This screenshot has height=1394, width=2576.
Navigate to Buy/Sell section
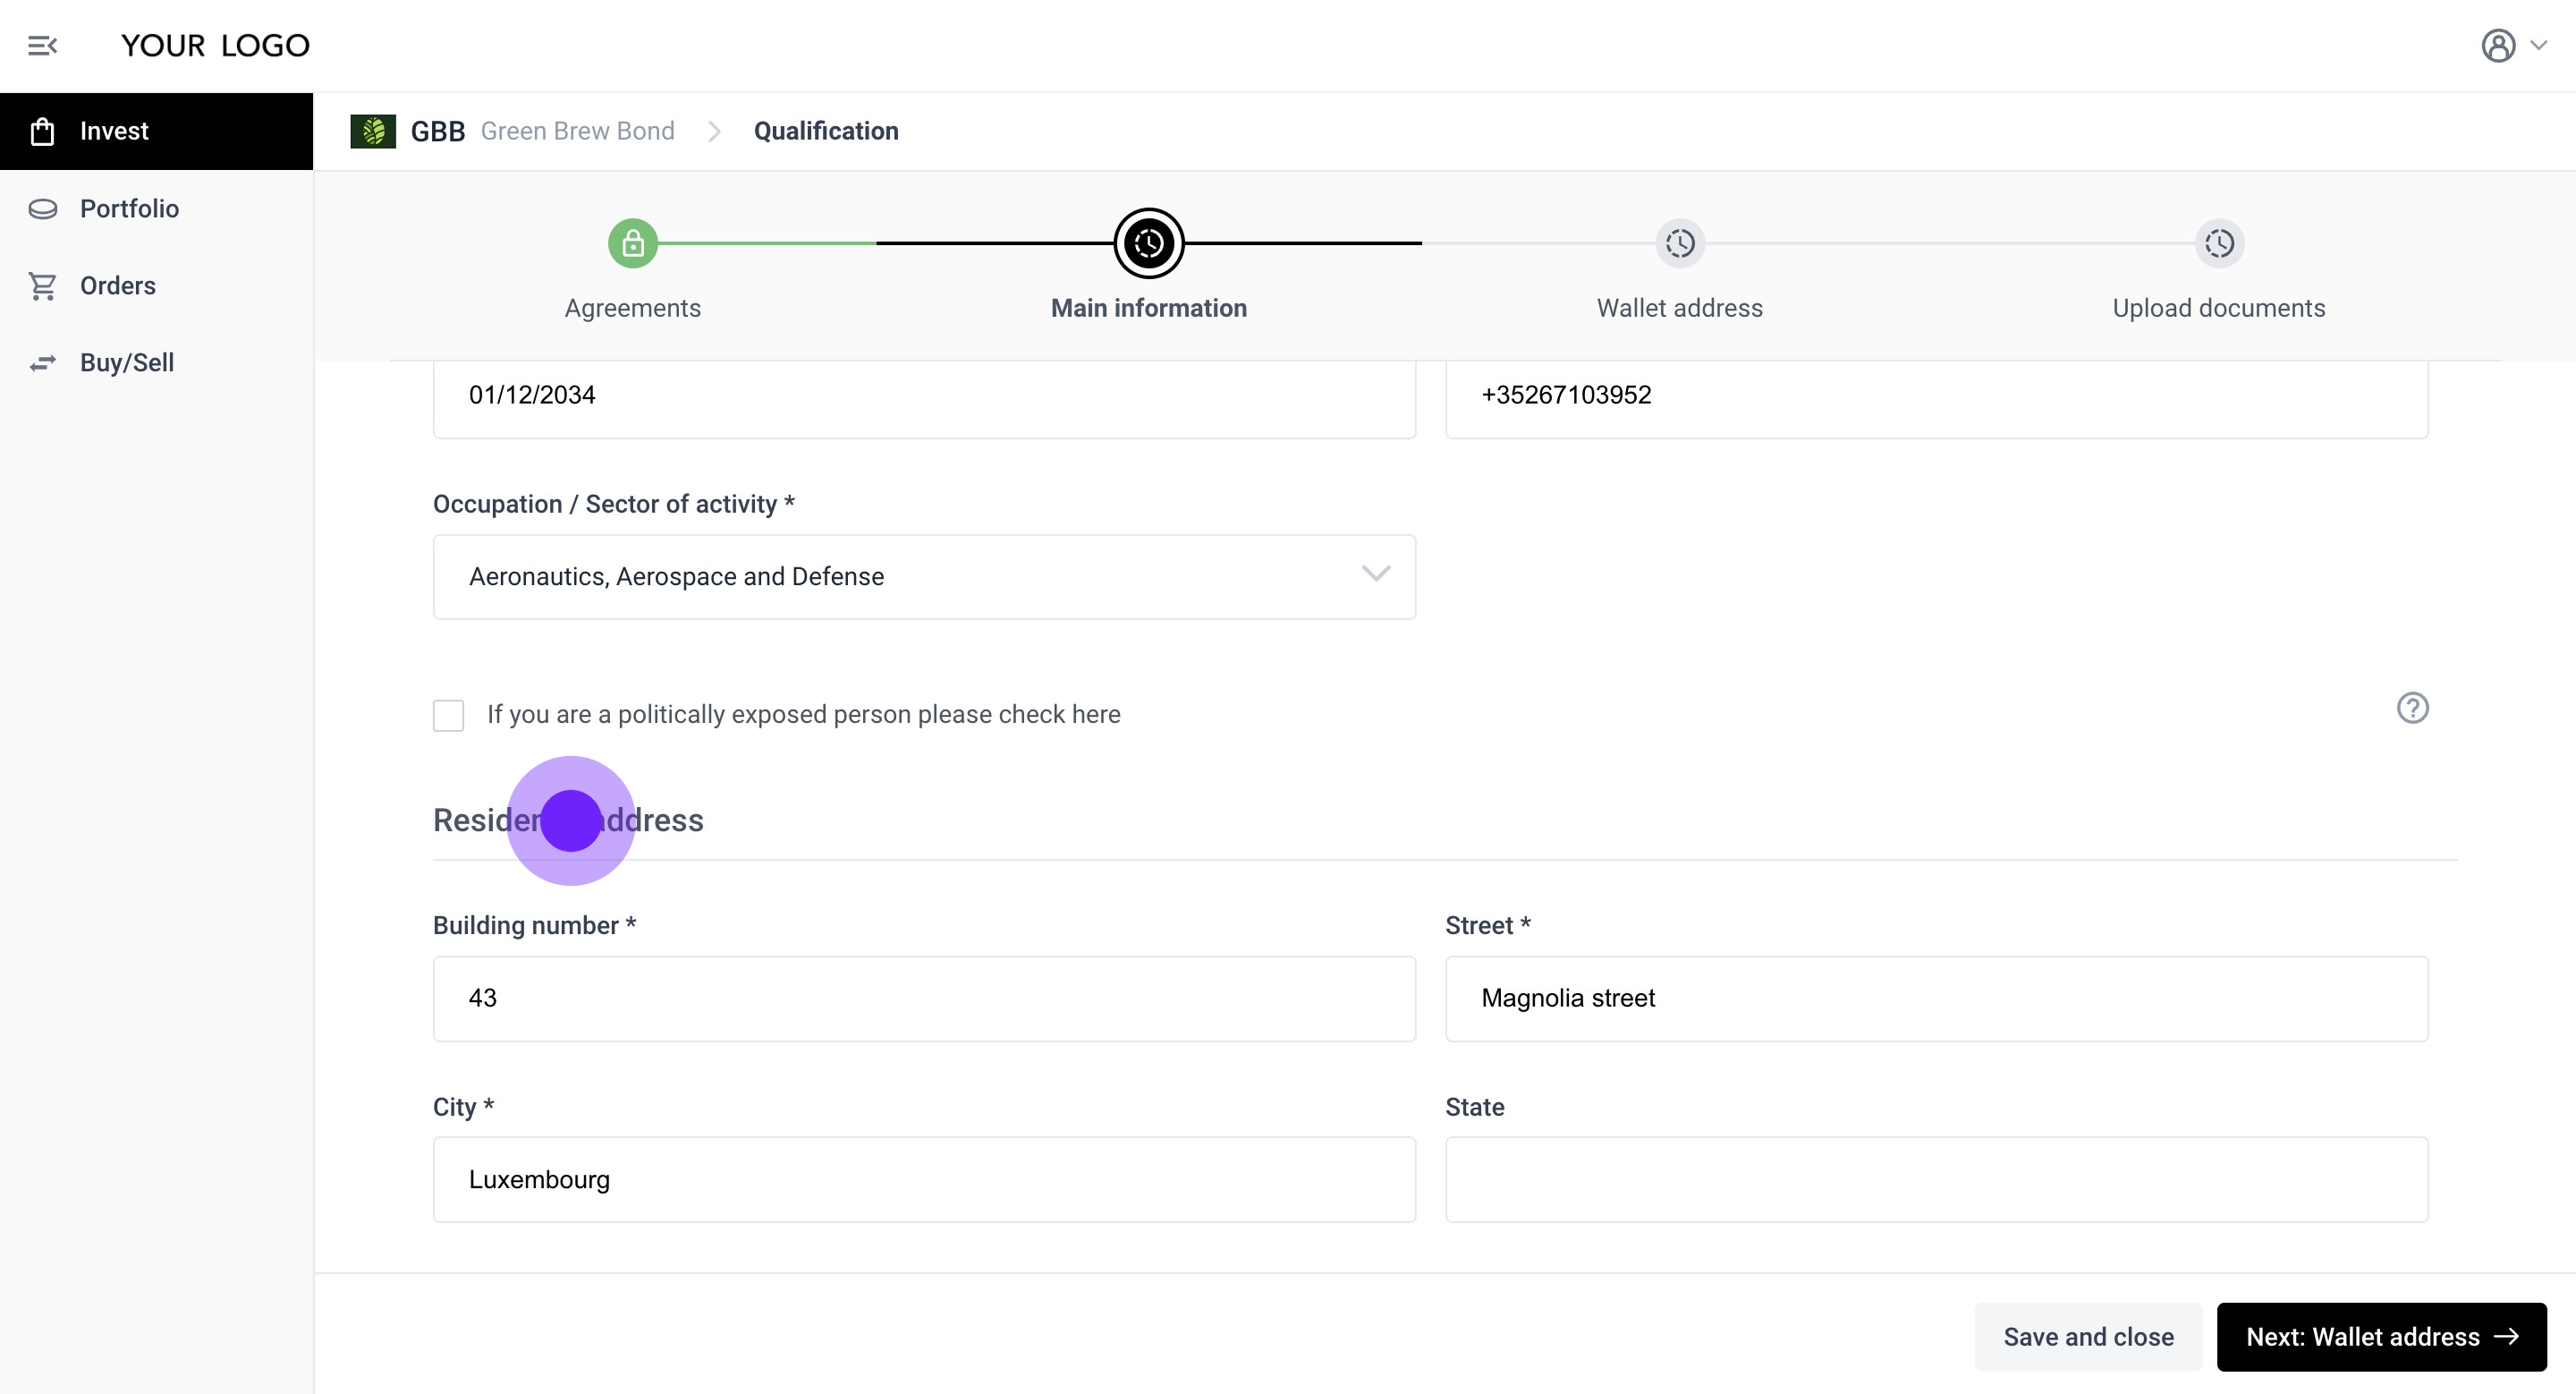127,362
